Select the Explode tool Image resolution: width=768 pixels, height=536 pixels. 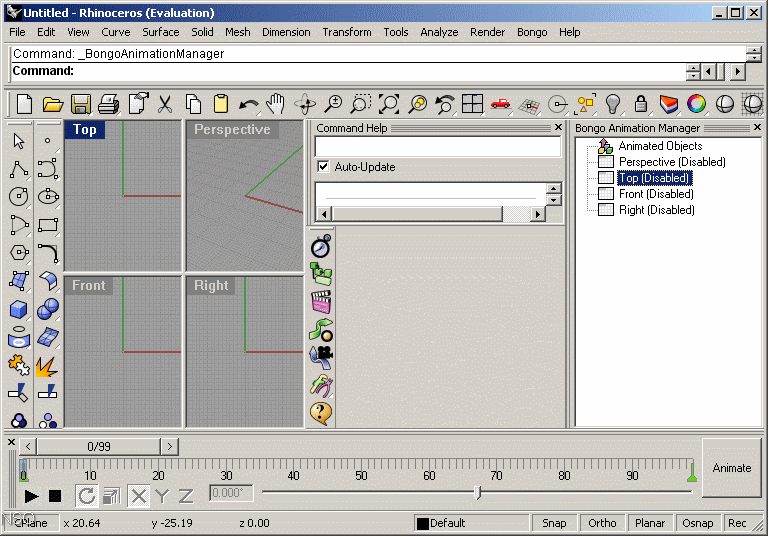pyautogui.click(x=47, y=366)
